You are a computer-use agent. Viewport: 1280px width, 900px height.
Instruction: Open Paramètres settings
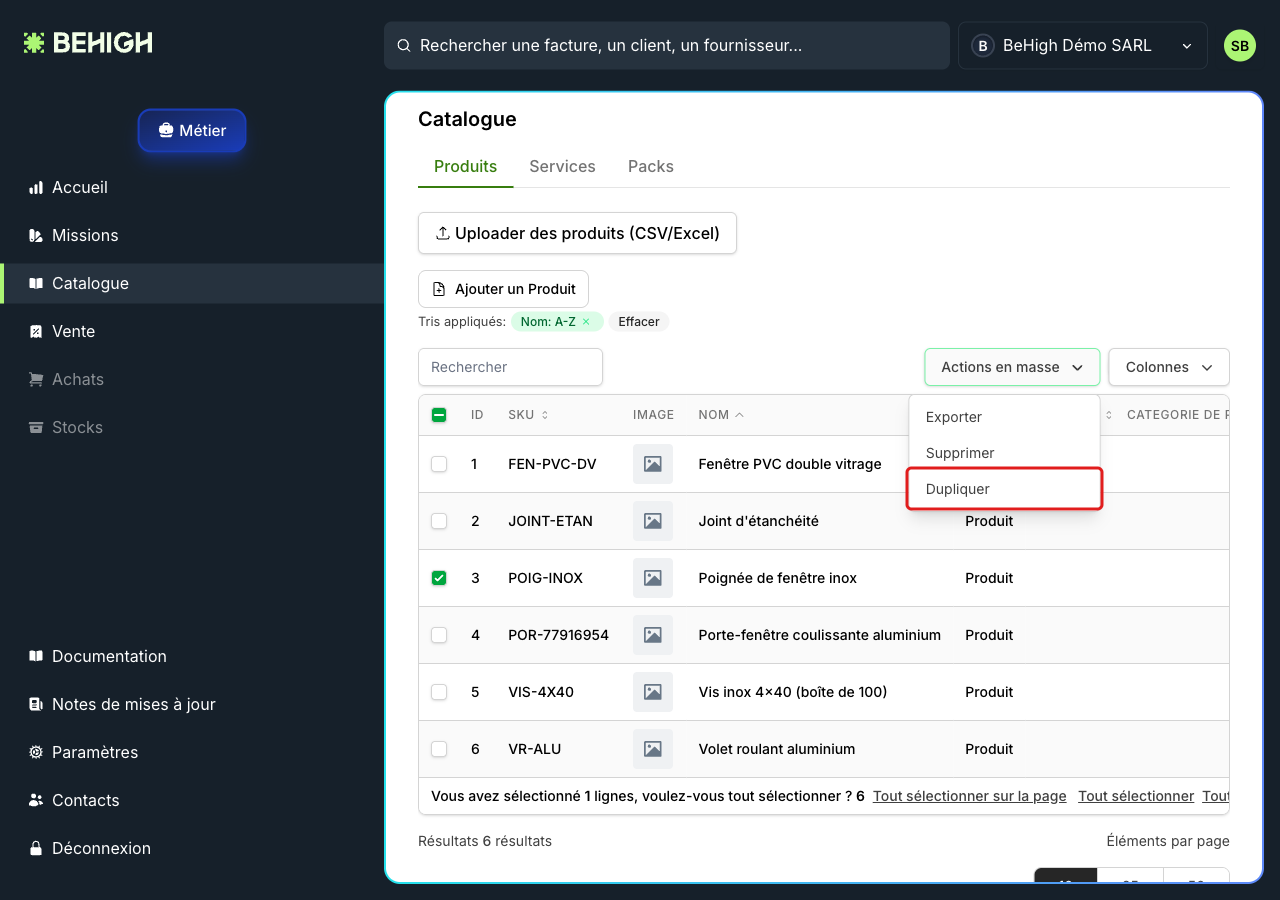(x=192, y=752)
